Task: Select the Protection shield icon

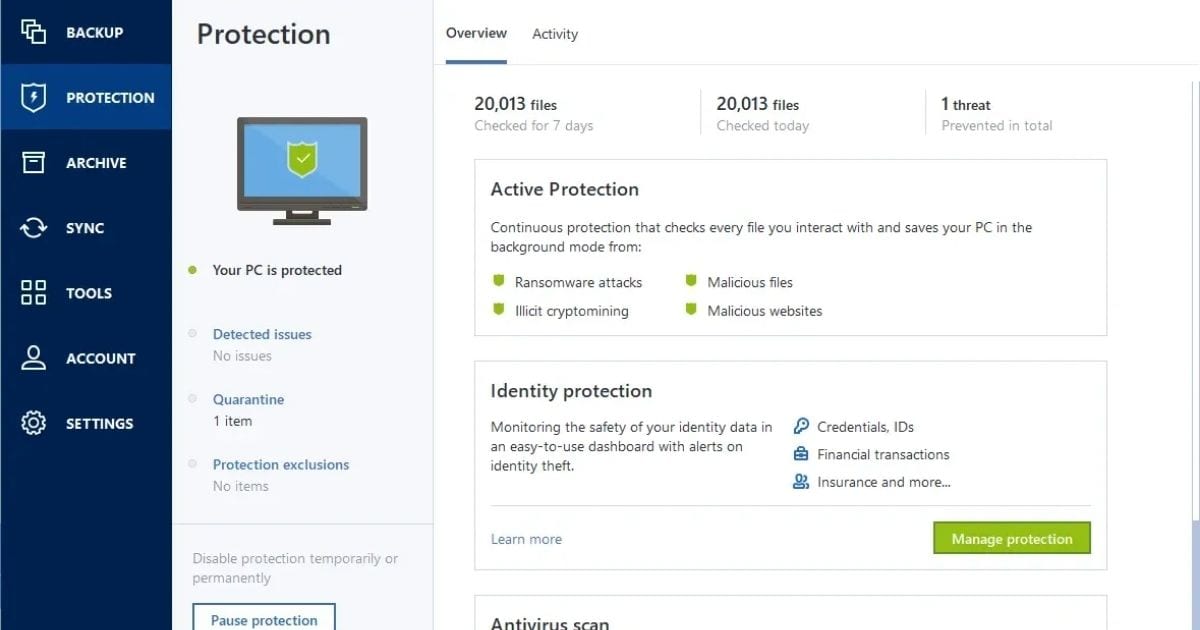Action: click(x=34, y=97)
